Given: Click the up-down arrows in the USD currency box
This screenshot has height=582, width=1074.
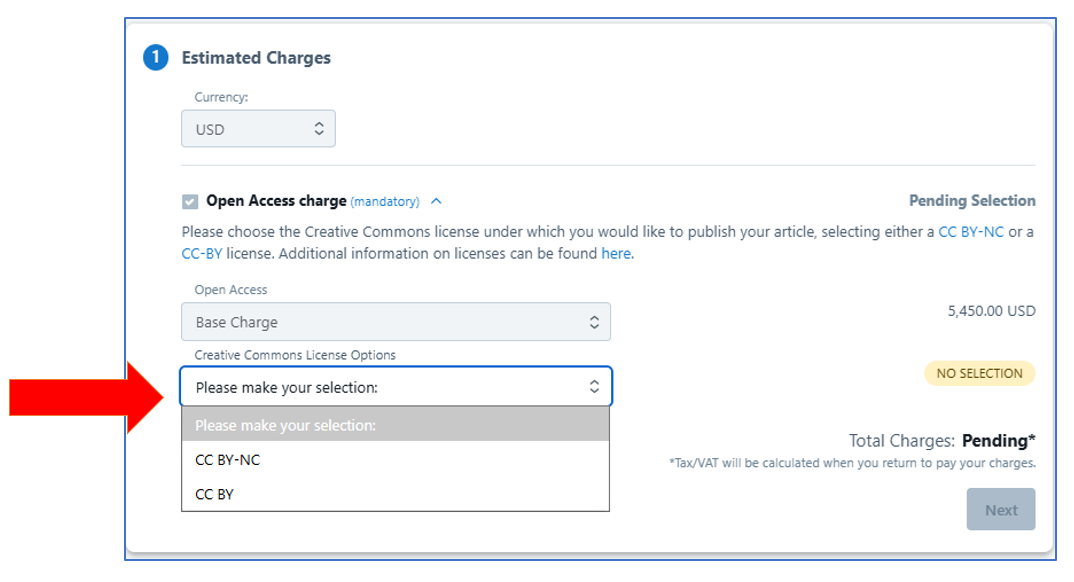Looking at the screenshot, I should pyautogui.click(x=319, y=129).
